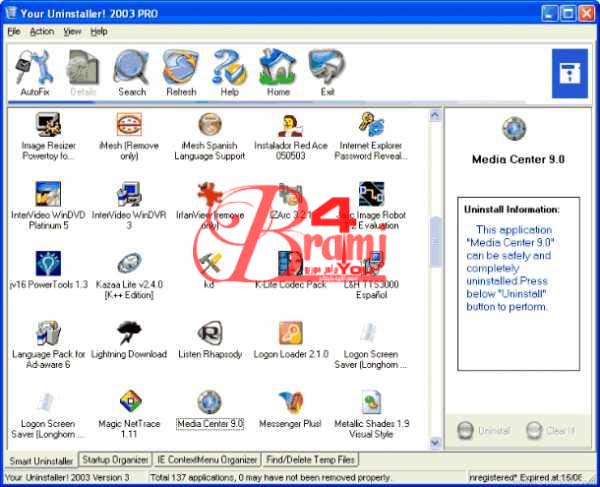Select iMesh (Remove only) icon

pyautogui.click(x=129, y=124)
